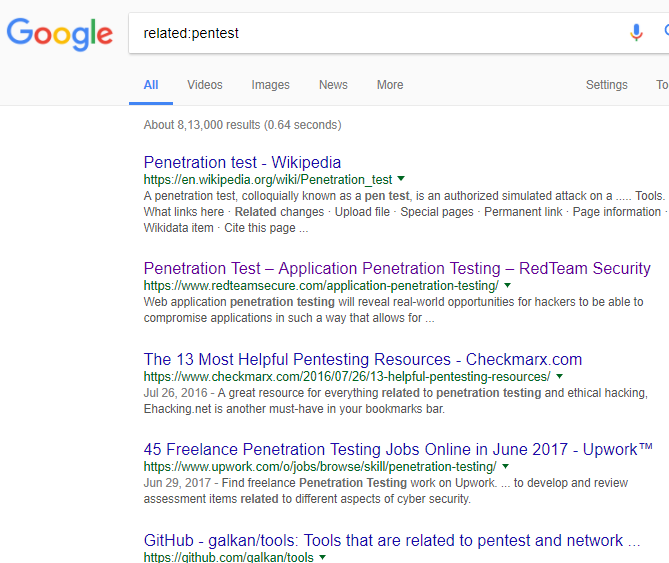
Task: Click the 'Upload file' Wikipedia sublink
Action: (x=362, y=212)
